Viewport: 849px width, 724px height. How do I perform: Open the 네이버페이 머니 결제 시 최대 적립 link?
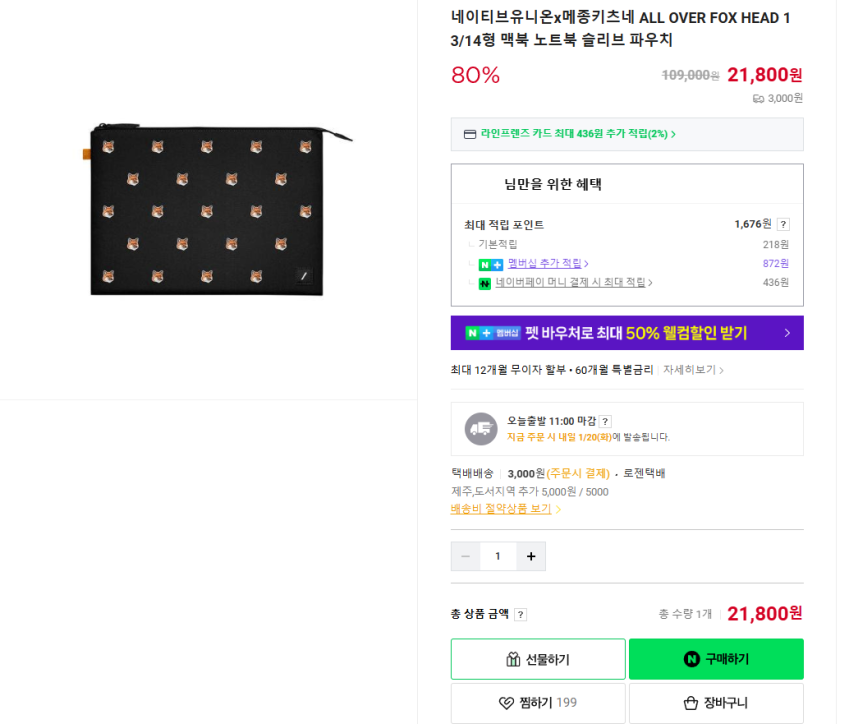(x=572, y=283)
